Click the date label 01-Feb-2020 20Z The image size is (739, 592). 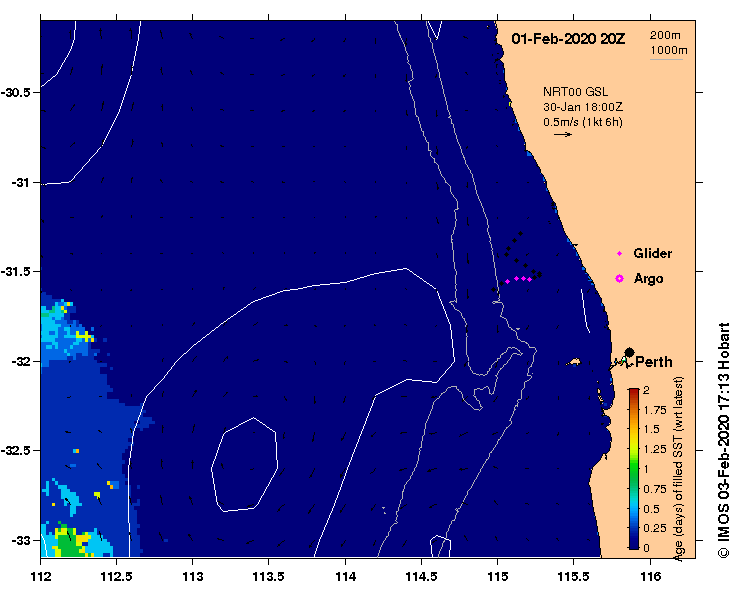pyautogui.click(x=568, y=39)
